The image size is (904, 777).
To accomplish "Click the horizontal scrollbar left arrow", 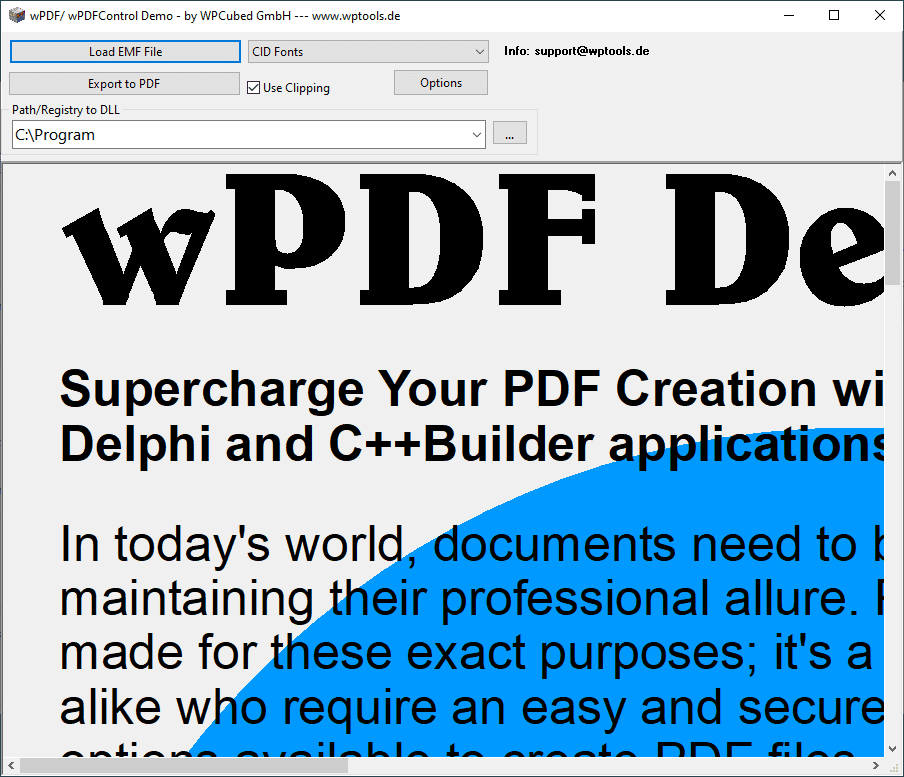I will coord(11,765).
